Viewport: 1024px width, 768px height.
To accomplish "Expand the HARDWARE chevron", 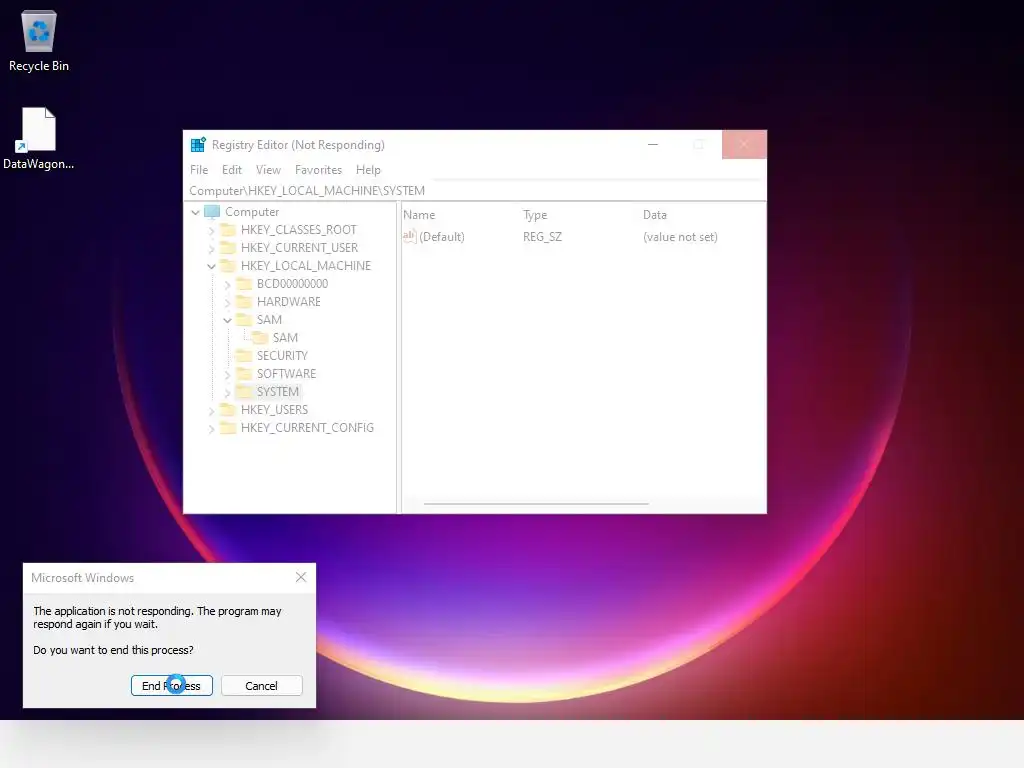I will (227, 302).
